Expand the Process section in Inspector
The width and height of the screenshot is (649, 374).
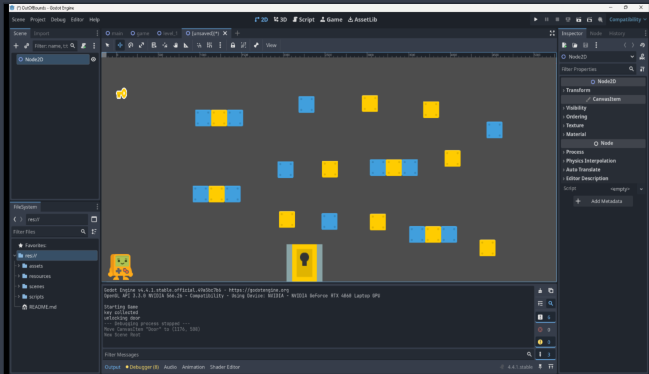click(603, 152)
